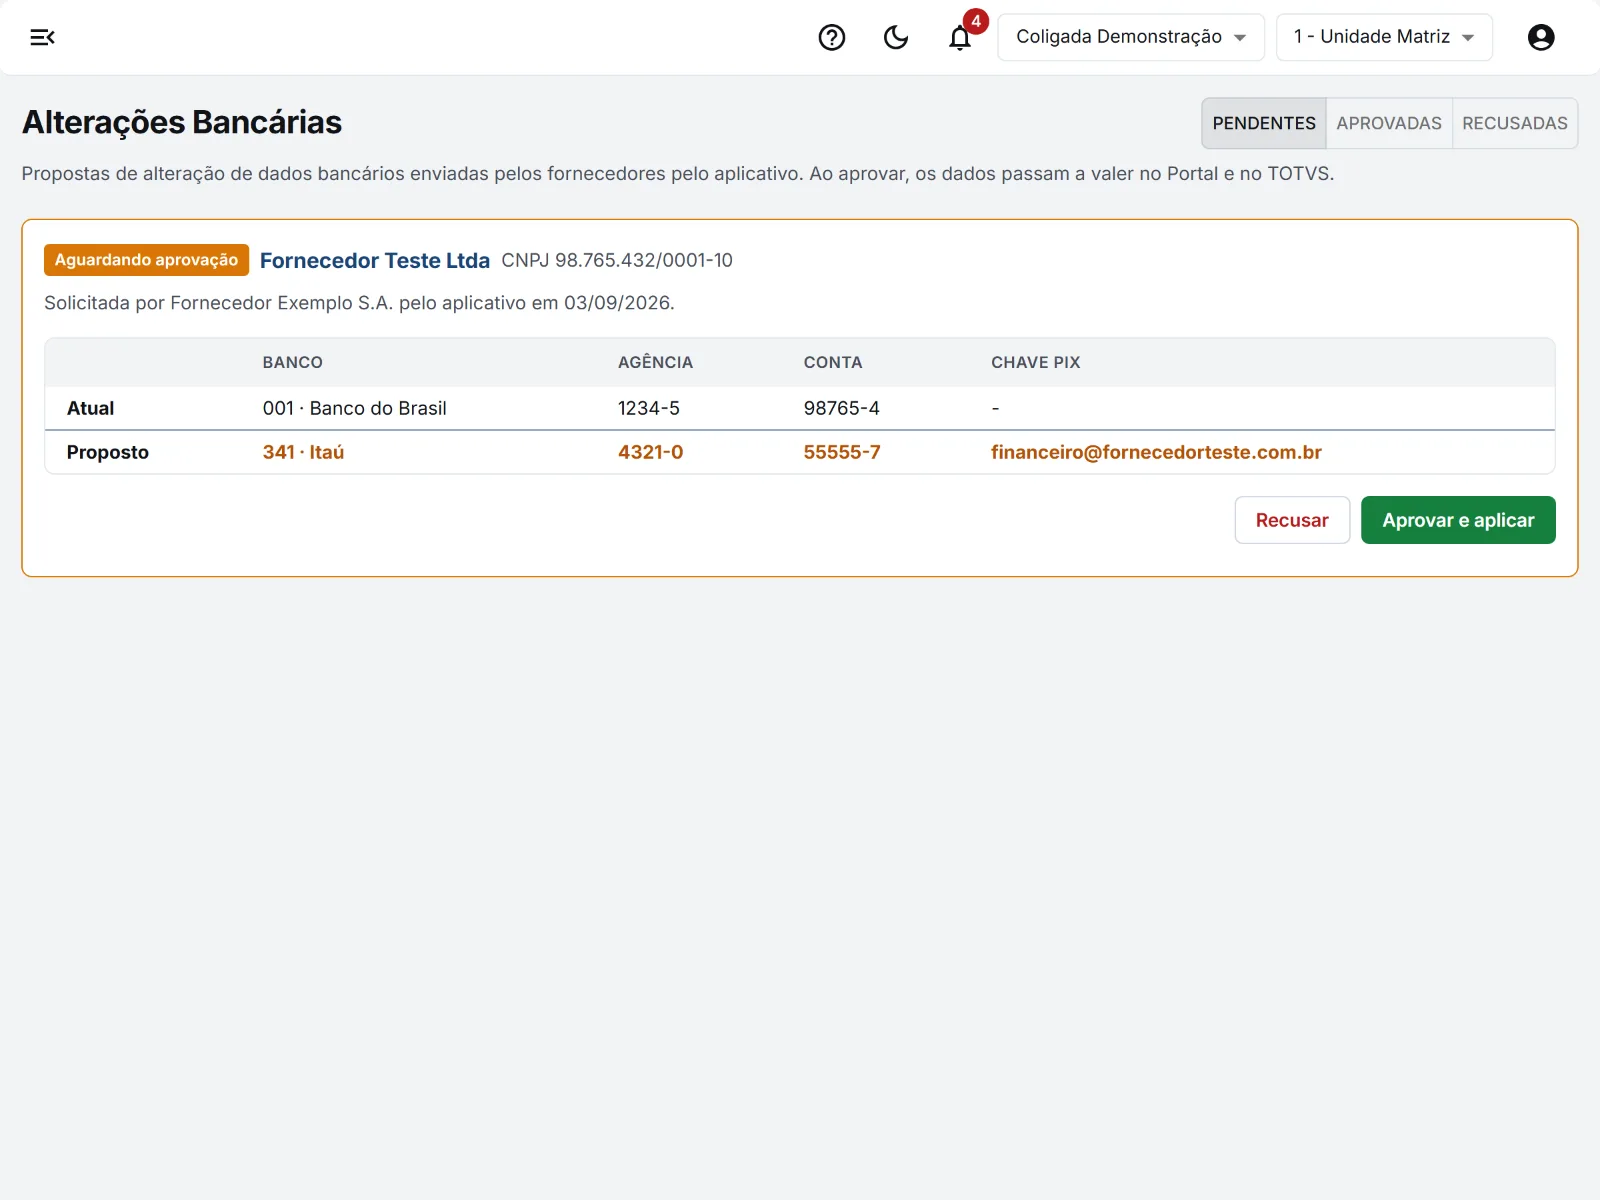The height and width of the screenshot is (1200, 1600).
Task: Click the Solicitada por Fornecedor Exemplo text
Action: pos(359,303)
